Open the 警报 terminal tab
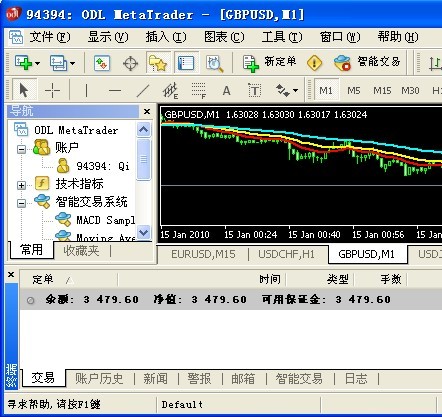442x417 pixels. click(199, 379)
